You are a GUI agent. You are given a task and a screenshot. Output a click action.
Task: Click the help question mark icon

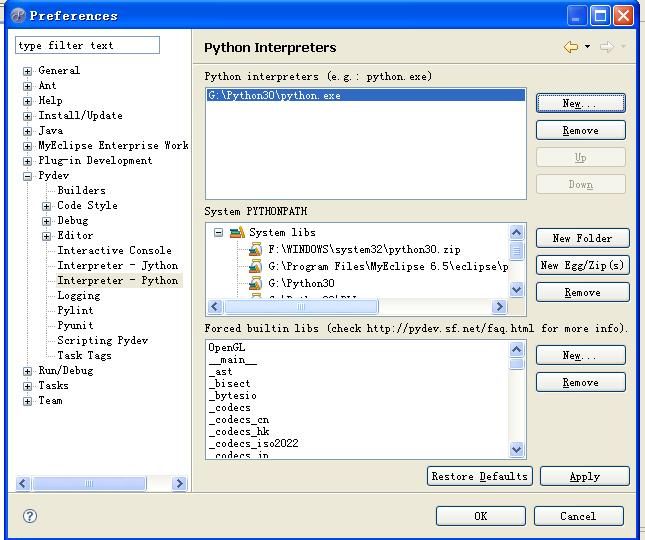(x=30, y=516)
